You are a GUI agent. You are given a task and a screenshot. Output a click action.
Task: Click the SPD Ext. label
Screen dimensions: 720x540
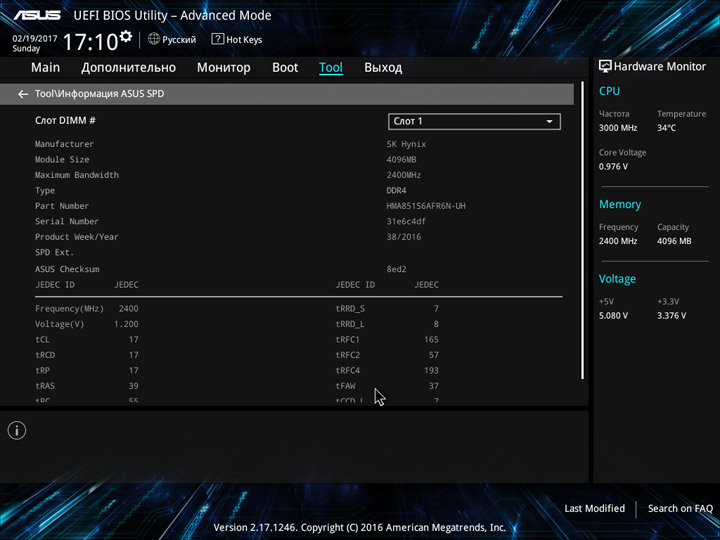tap(54, 253)
